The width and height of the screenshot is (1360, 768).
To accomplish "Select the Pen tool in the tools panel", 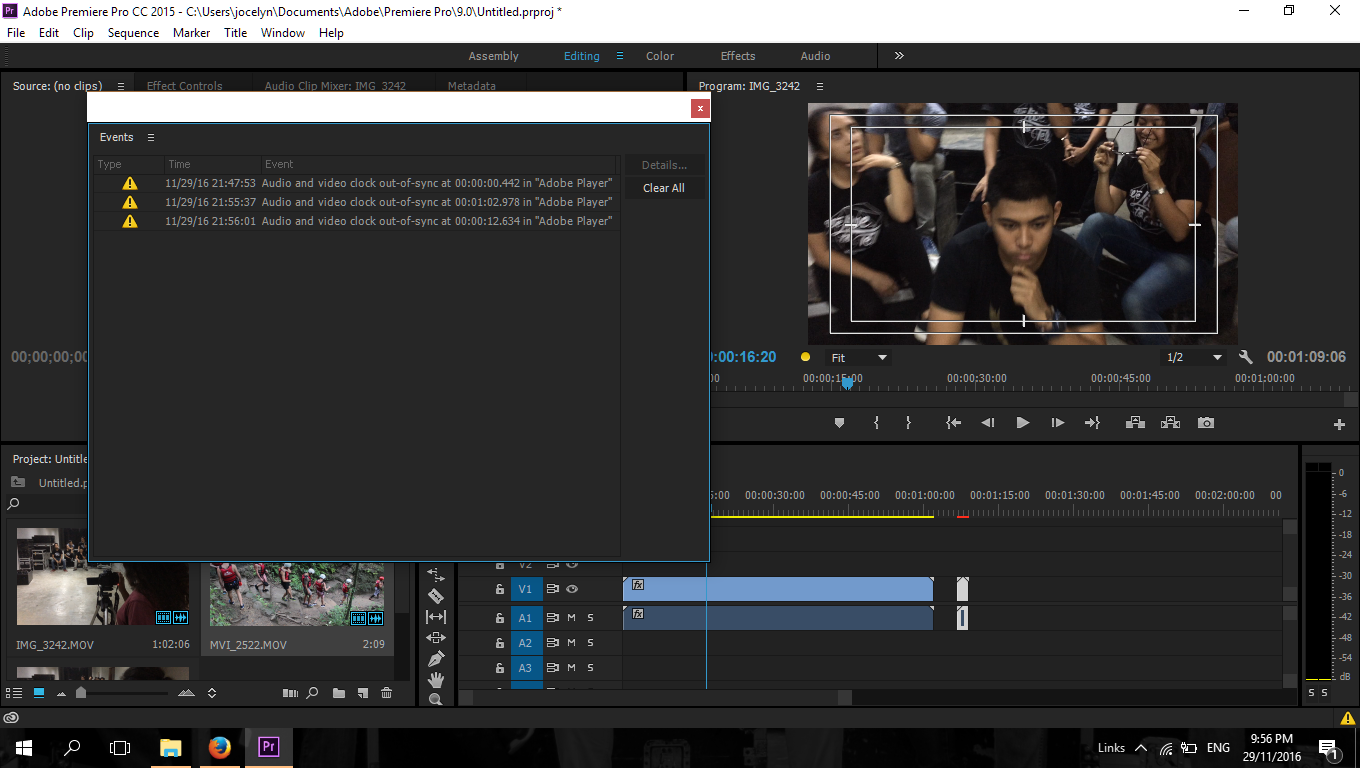I will [x=436, y=659].
